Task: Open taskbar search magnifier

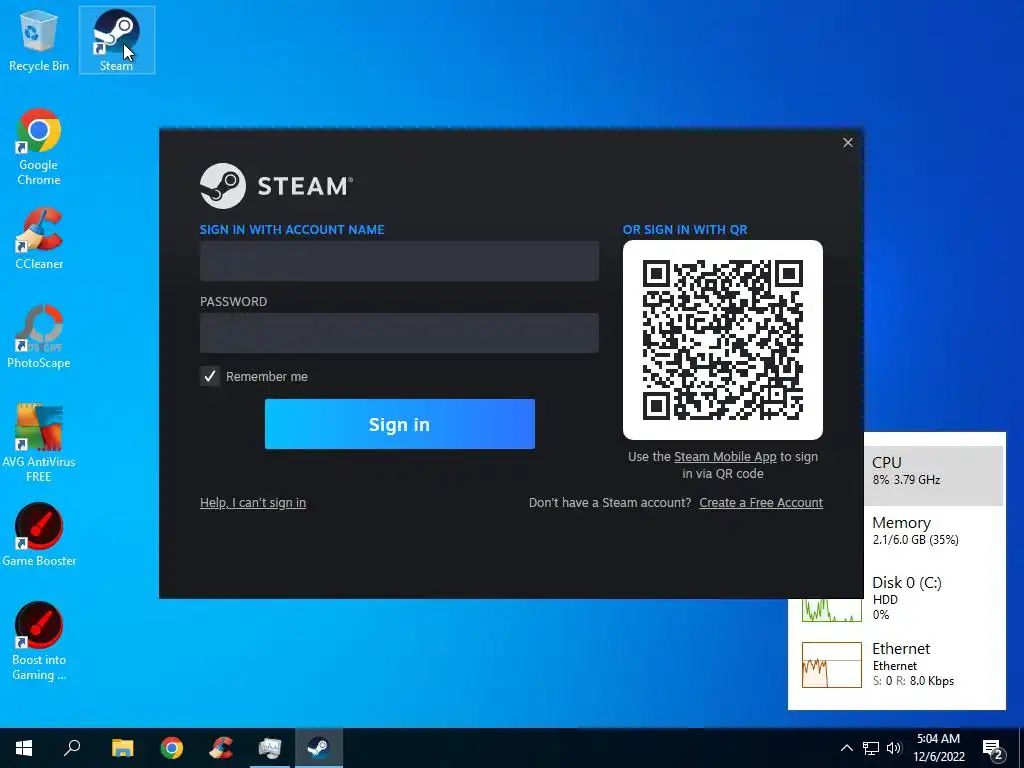Action: (72, 748)
